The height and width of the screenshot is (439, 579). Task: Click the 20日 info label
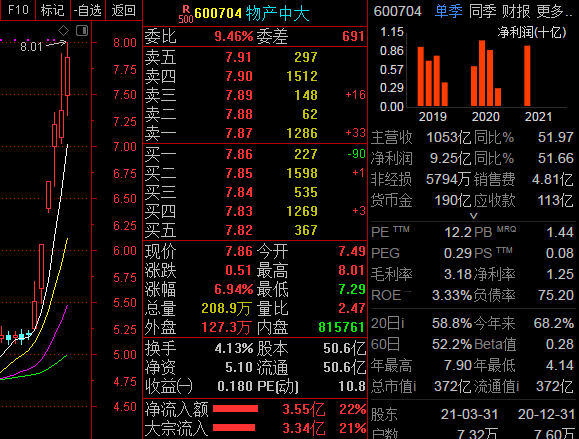click(x=387, y=323)
